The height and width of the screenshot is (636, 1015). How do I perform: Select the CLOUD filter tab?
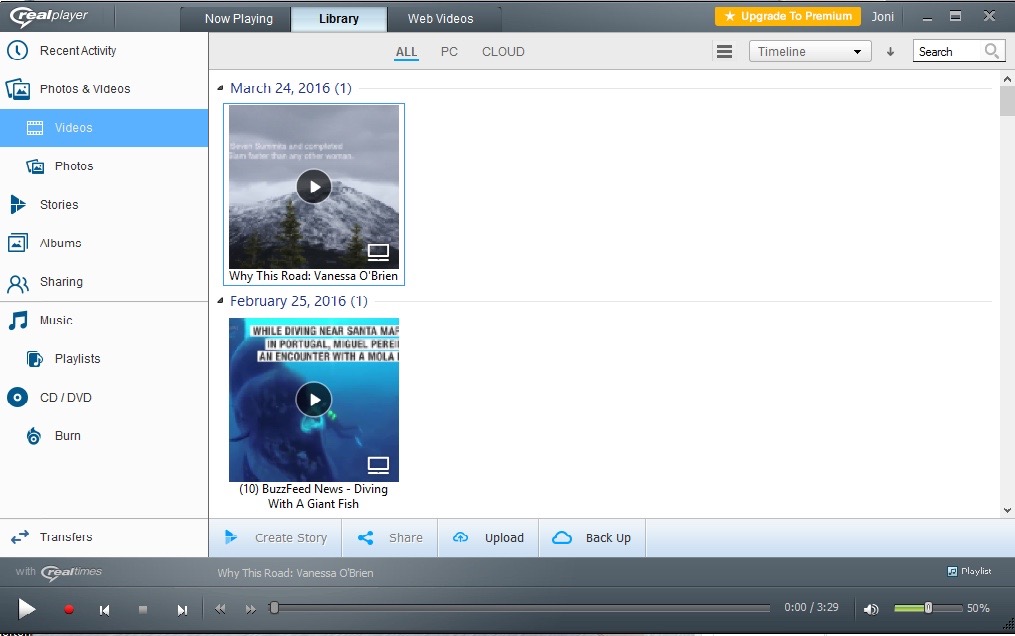[503, 52]
